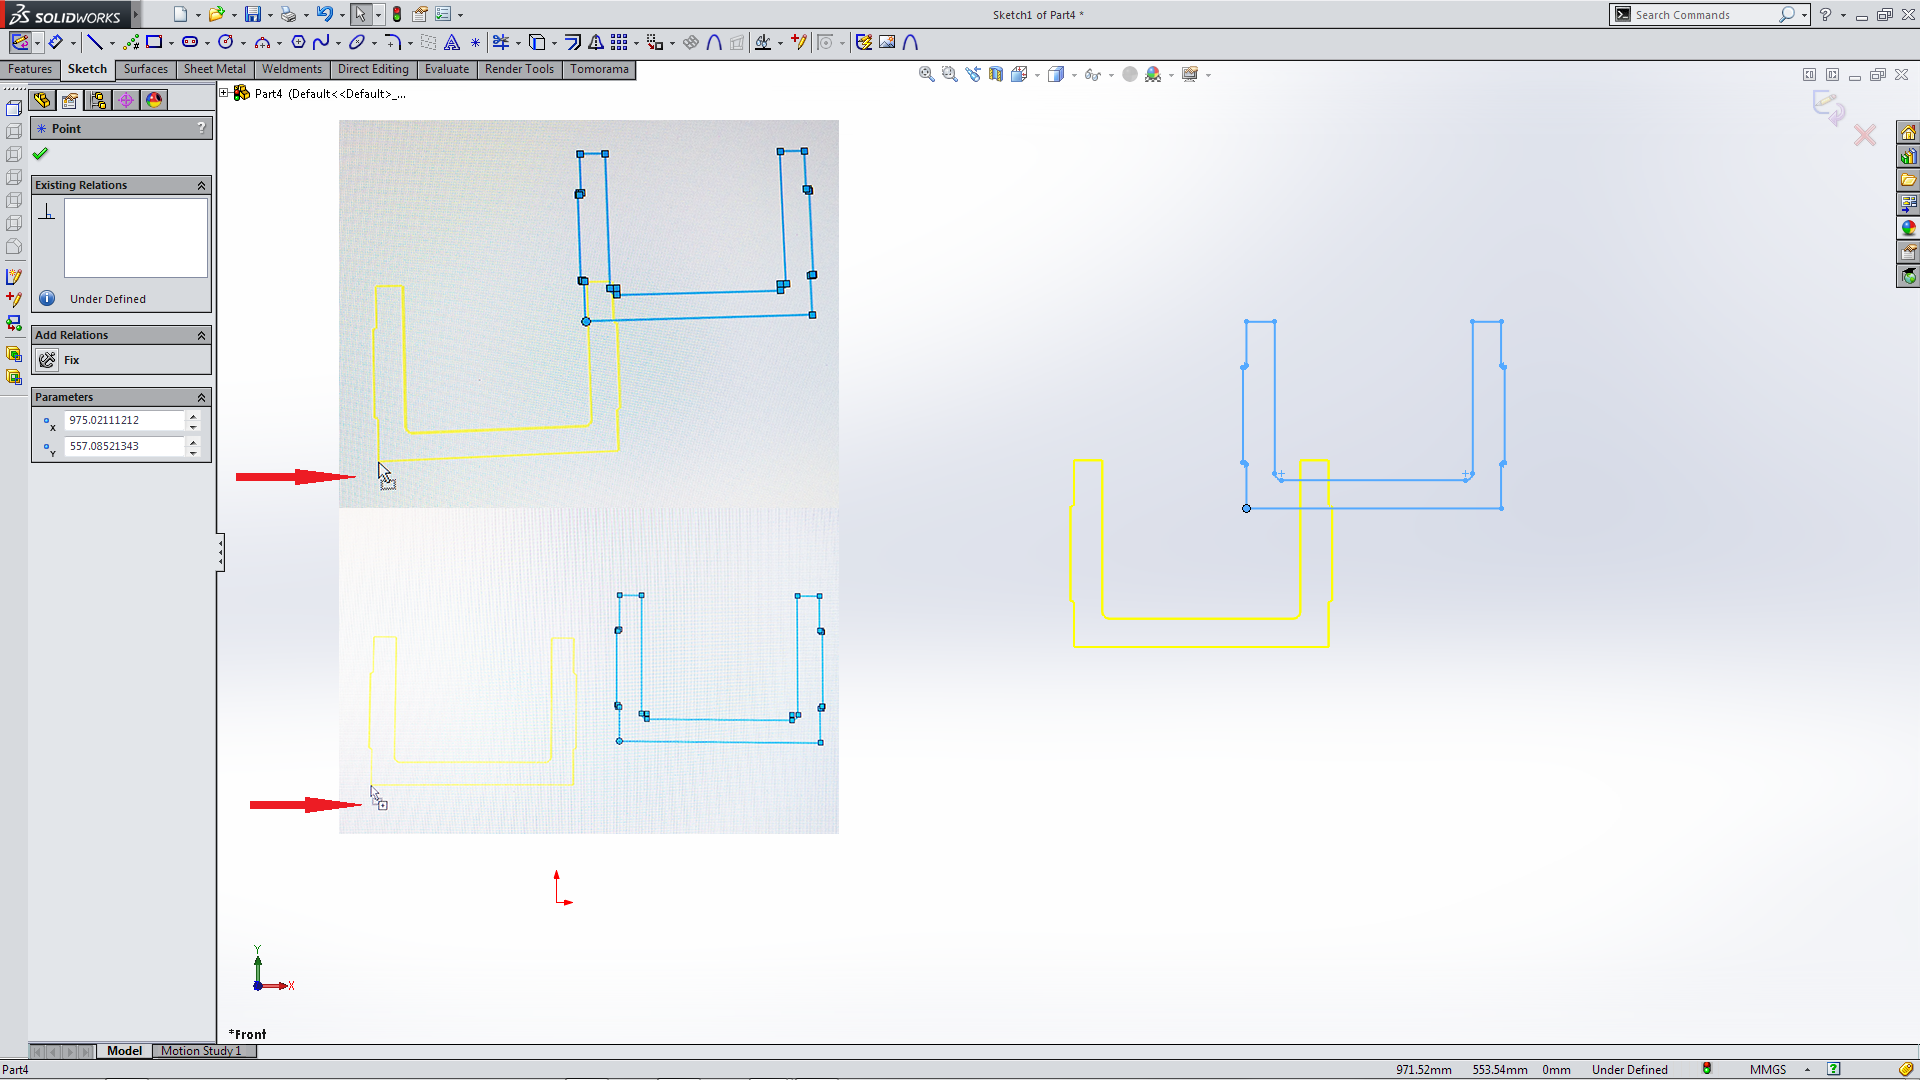Select the Line sketch tool
The width and height of the screenshot is (1920, 1080).
point(97,42)
